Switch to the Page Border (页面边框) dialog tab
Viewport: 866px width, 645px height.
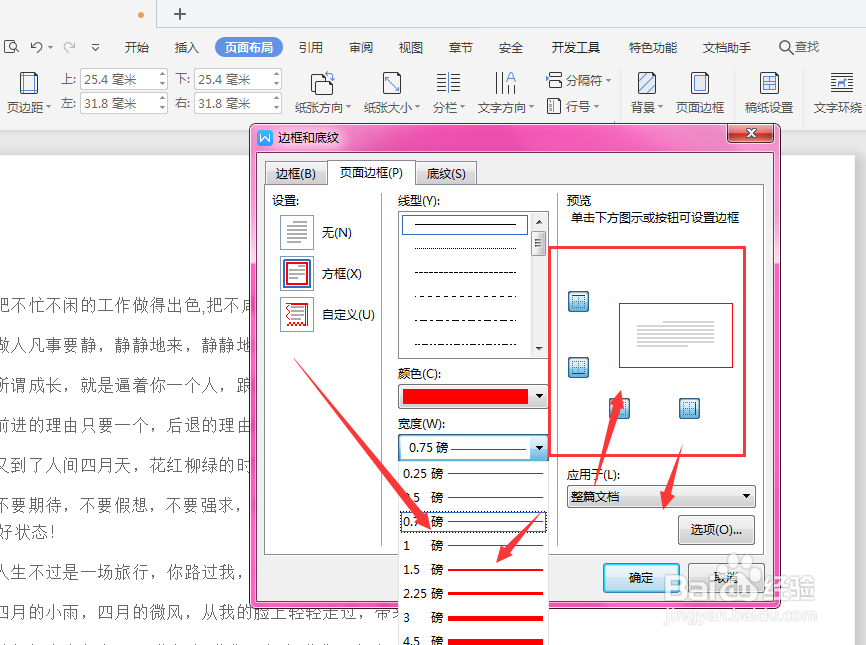[371, 173]
